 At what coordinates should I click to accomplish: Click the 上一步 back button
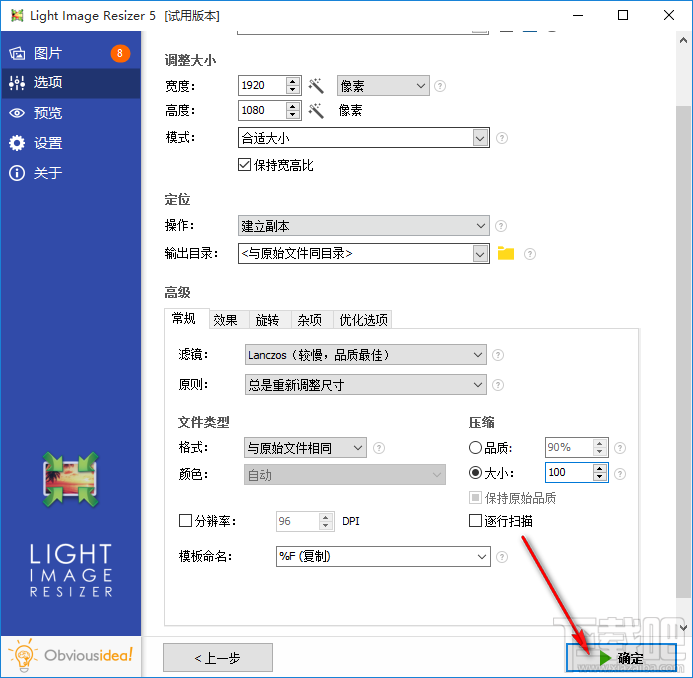[218, 658]
